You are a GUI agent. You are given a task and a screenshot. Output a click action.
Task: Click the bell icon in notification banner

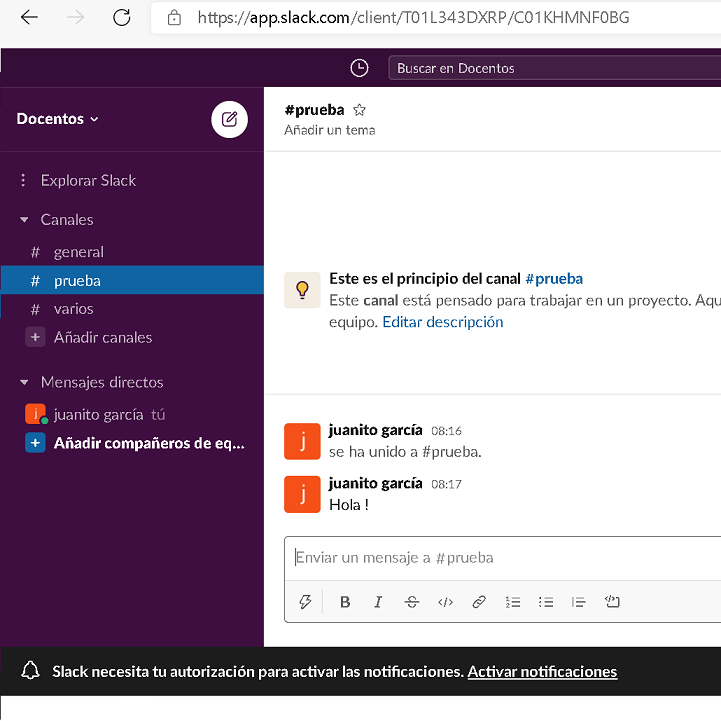[30, 671]
